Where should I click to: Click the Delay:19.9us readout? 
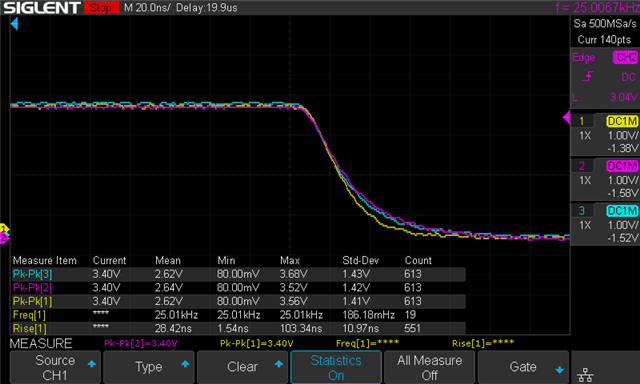point(207,8)
